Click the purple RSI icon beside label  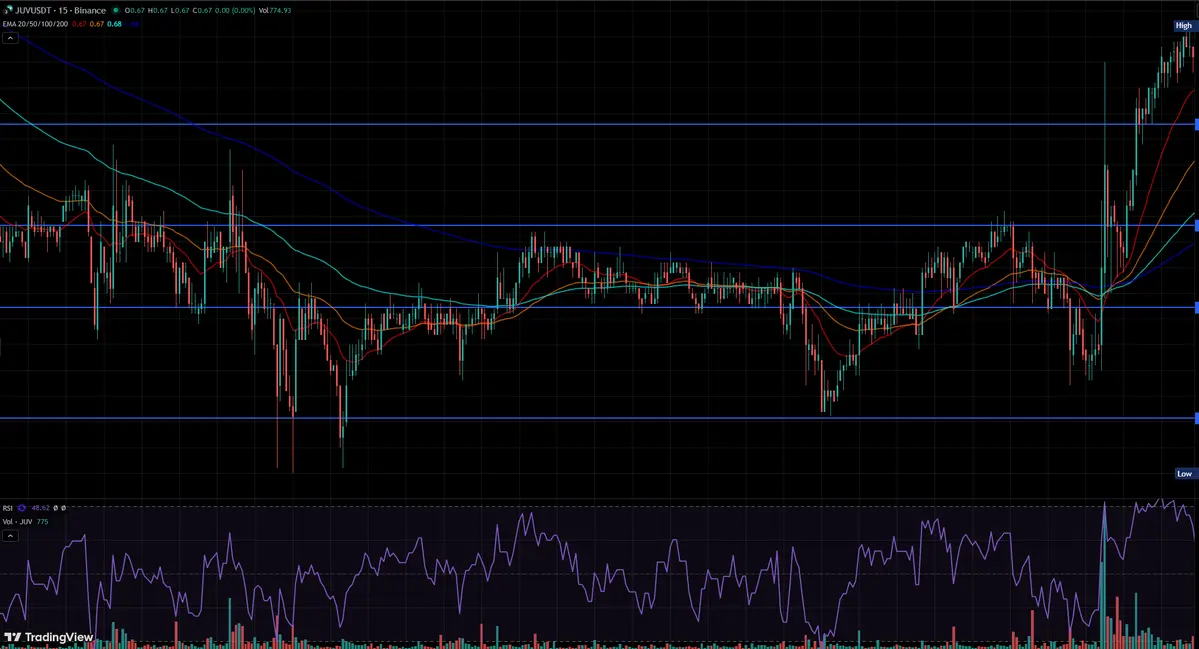tap(21, 508)
